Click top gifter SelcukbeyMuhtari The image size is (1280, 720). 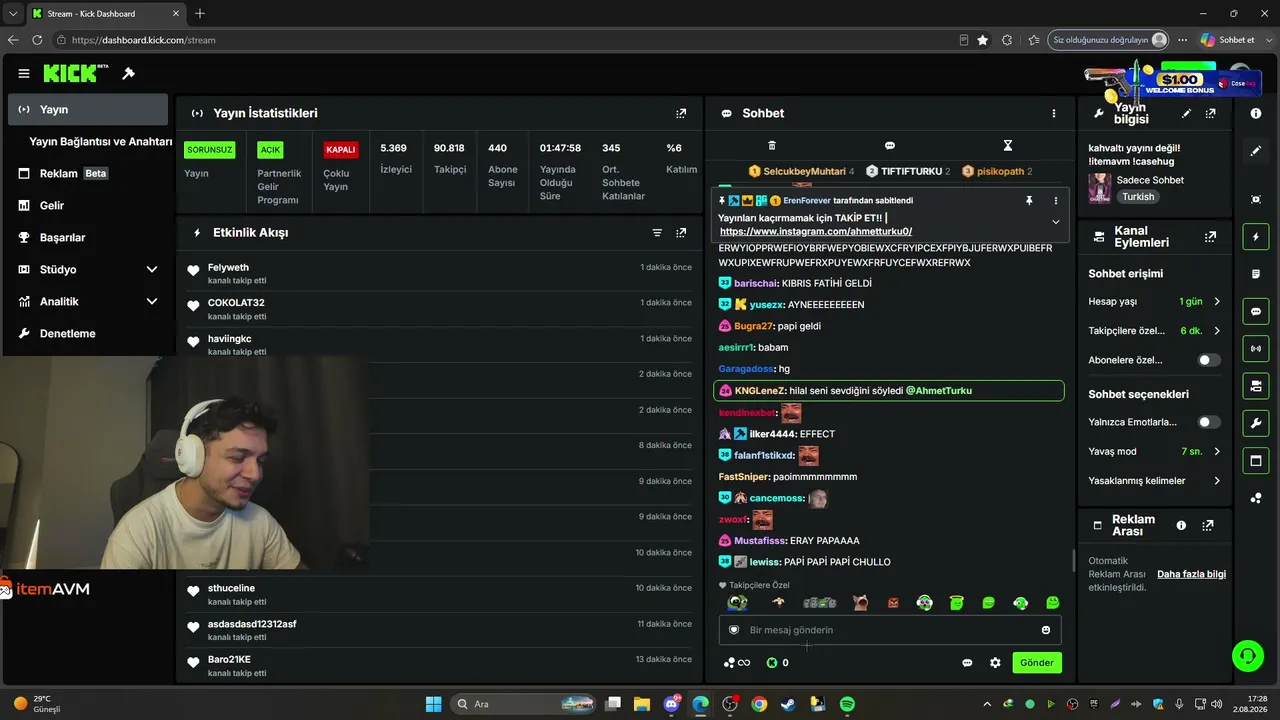[804, 171]
